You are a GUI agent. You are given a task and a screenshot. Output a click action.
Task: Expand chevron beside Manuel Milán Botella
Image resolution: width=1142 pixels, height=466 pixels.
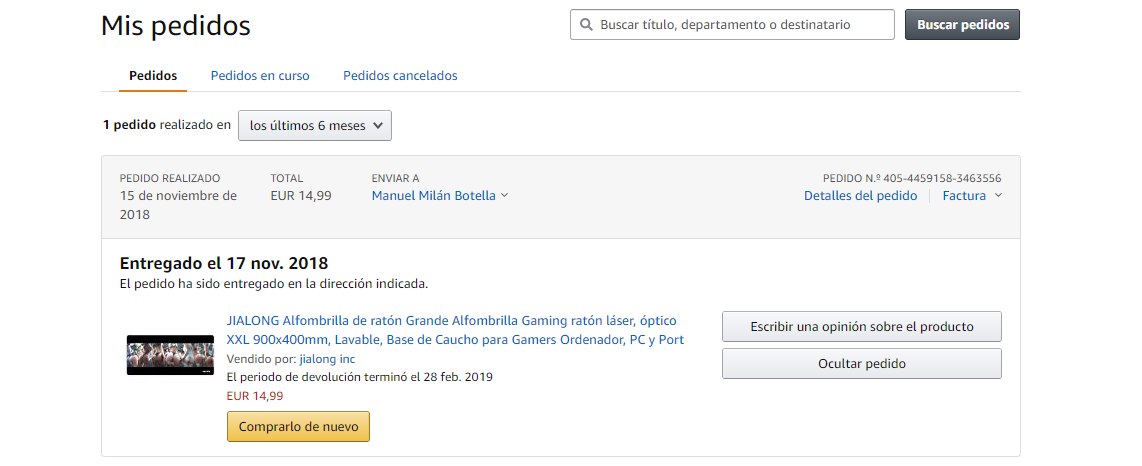(x=505, y=196)
